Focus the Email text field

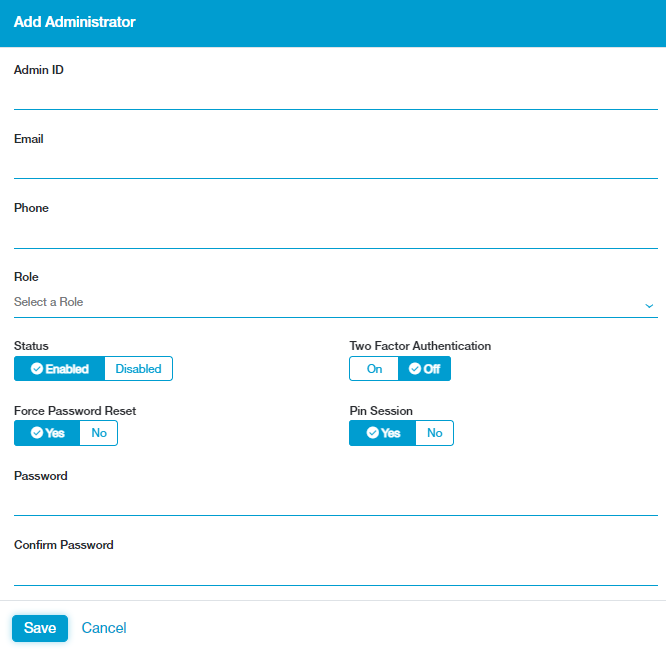(335, 164)
